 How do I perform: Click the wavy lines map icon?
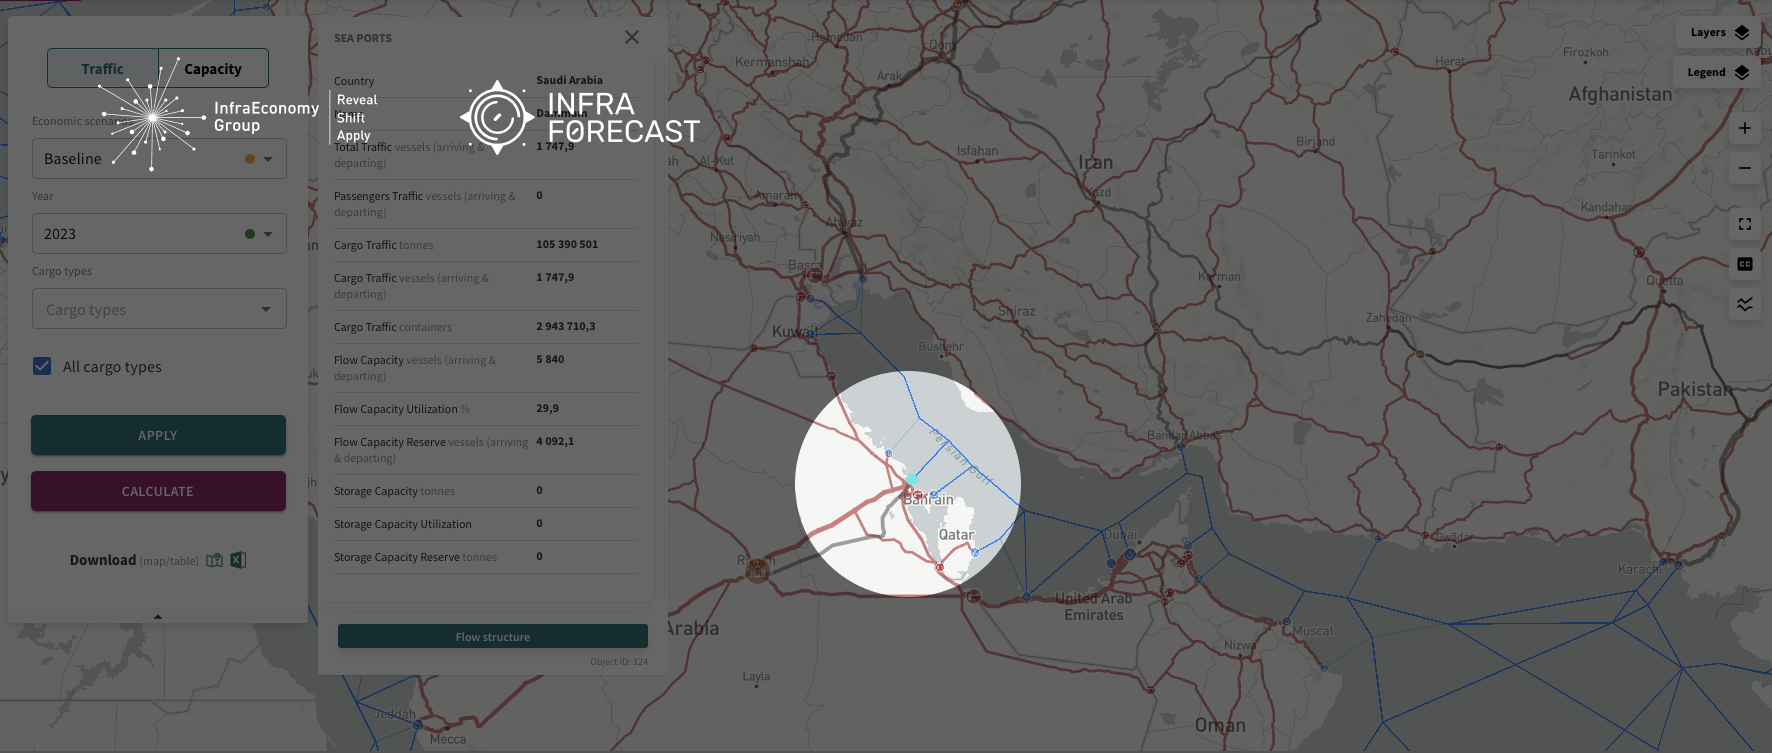pyautogui.click(x=1744, y=304)
